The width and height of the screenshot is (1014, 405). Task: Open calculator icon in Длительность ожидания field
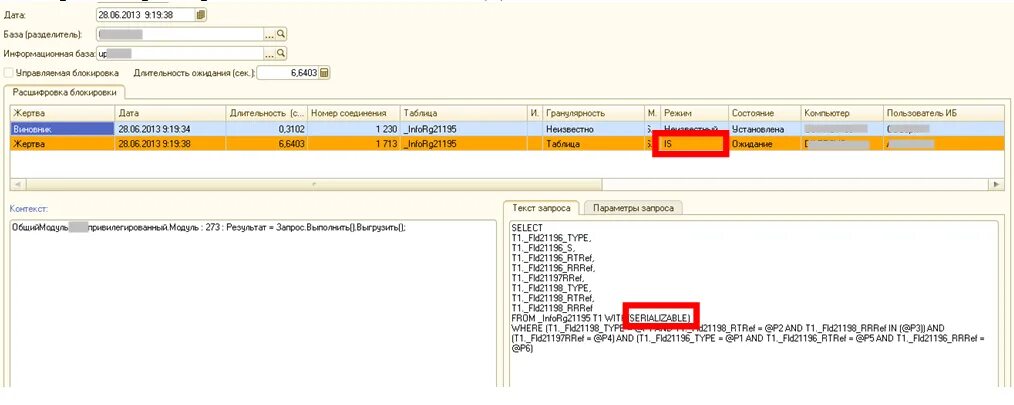coord(325,73)
